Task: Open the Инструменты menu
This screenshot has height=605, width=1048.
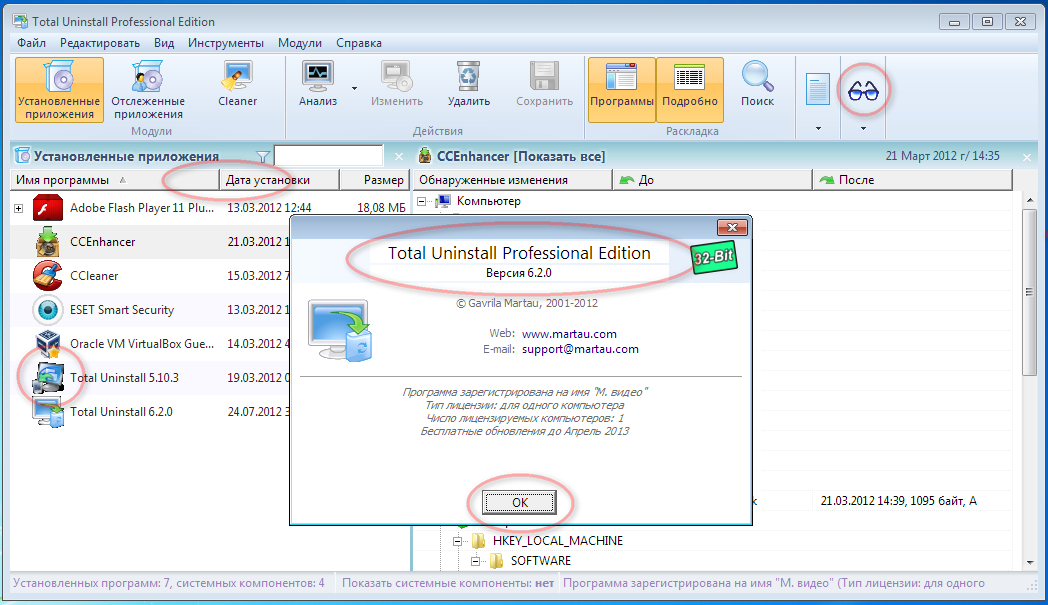Action: pyautogui.click(x=226, y=43)
